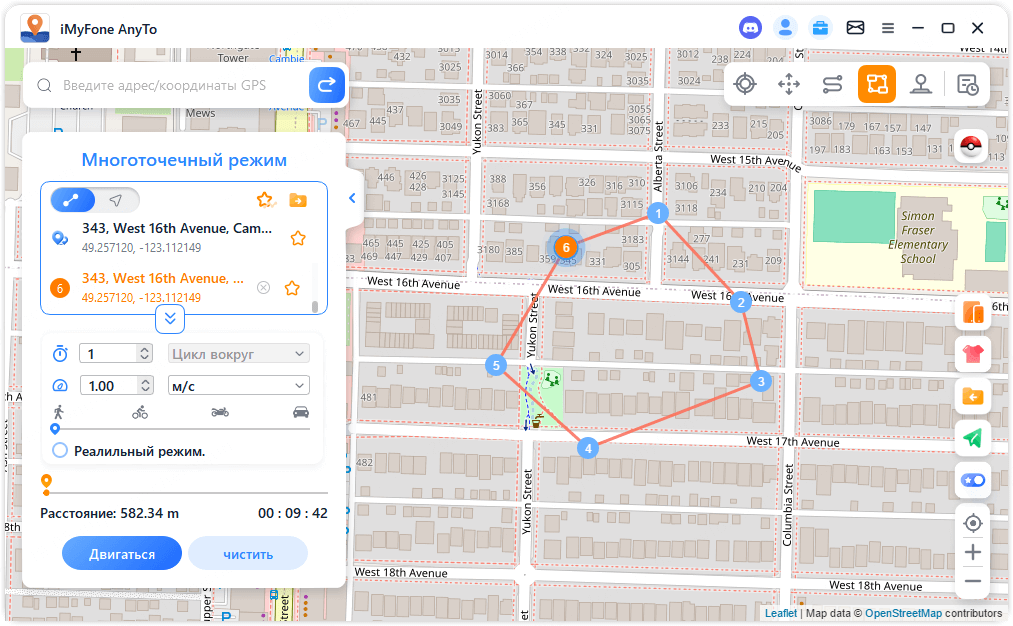Screen dimensions: 1013x626
Task: Open the OpenStreetMap link
Action: [903, 613]
